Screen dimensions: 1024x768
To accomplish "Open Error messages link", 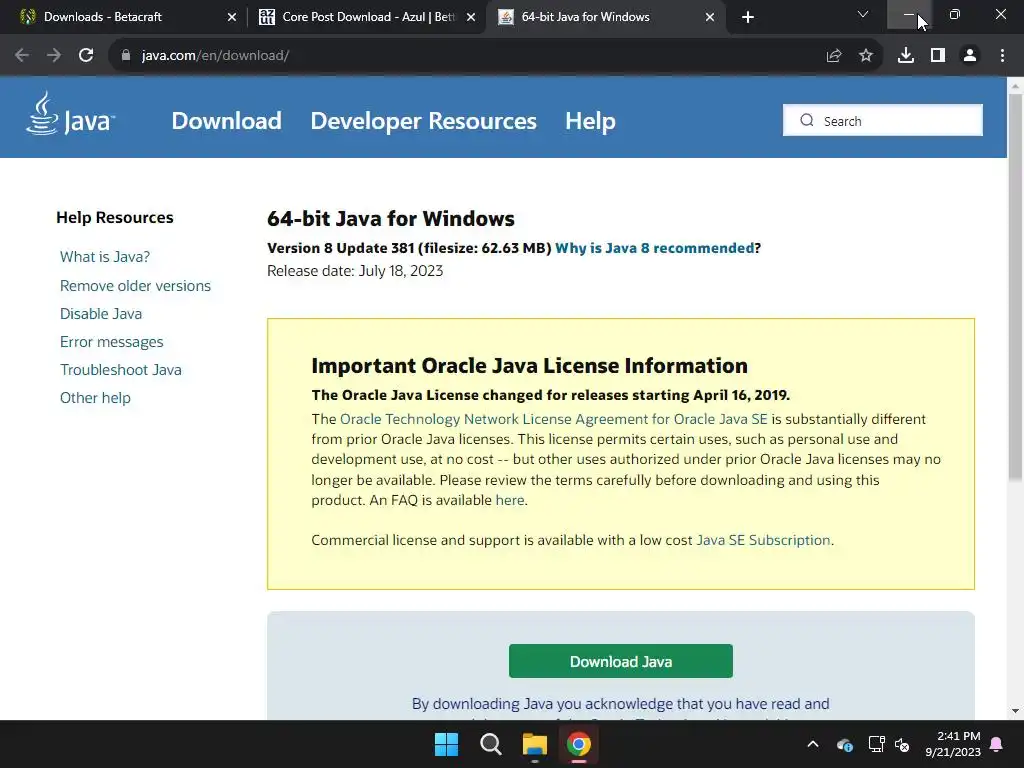I will coord(111,342).
